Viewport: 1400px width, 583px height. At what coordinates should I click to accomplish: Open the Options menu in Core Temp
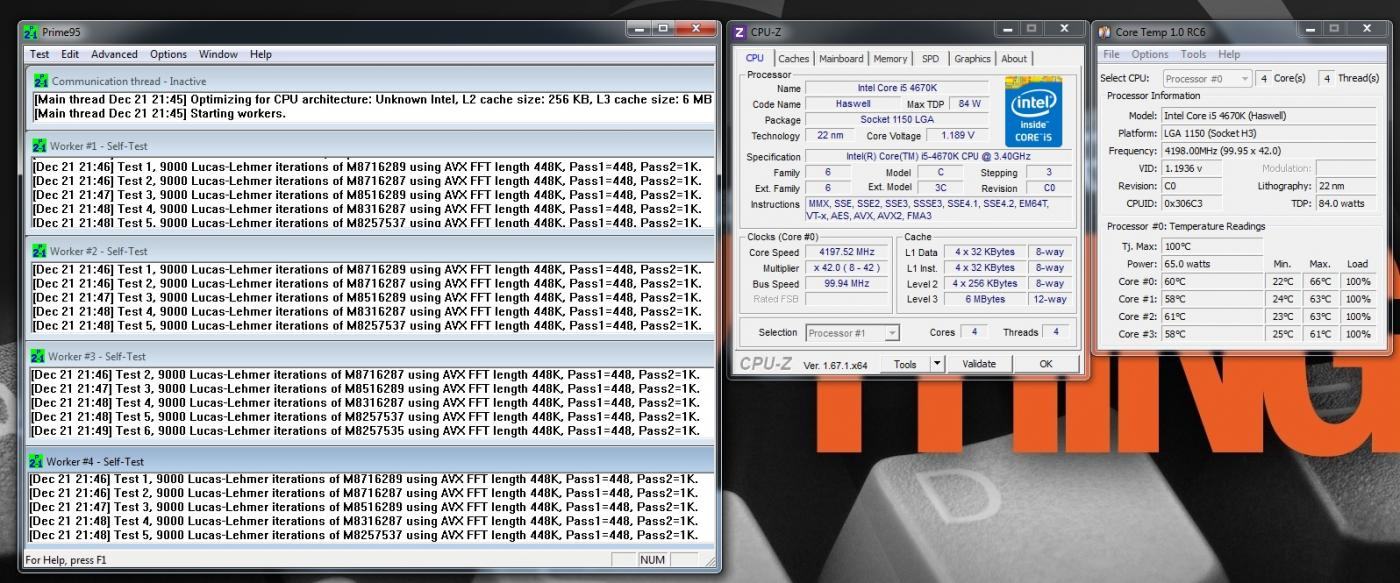(1150, 54)
